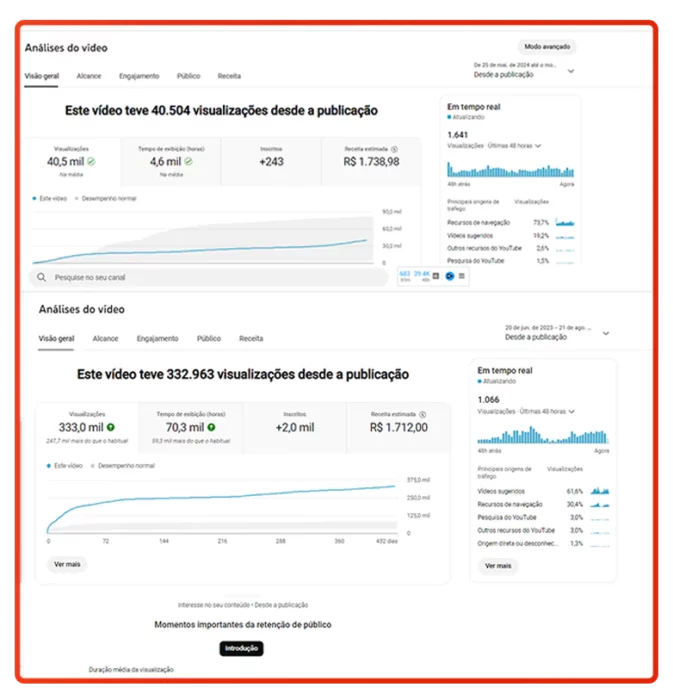
Task: Click the green check icon beside 40,5 mil
Action: point(91,161)
